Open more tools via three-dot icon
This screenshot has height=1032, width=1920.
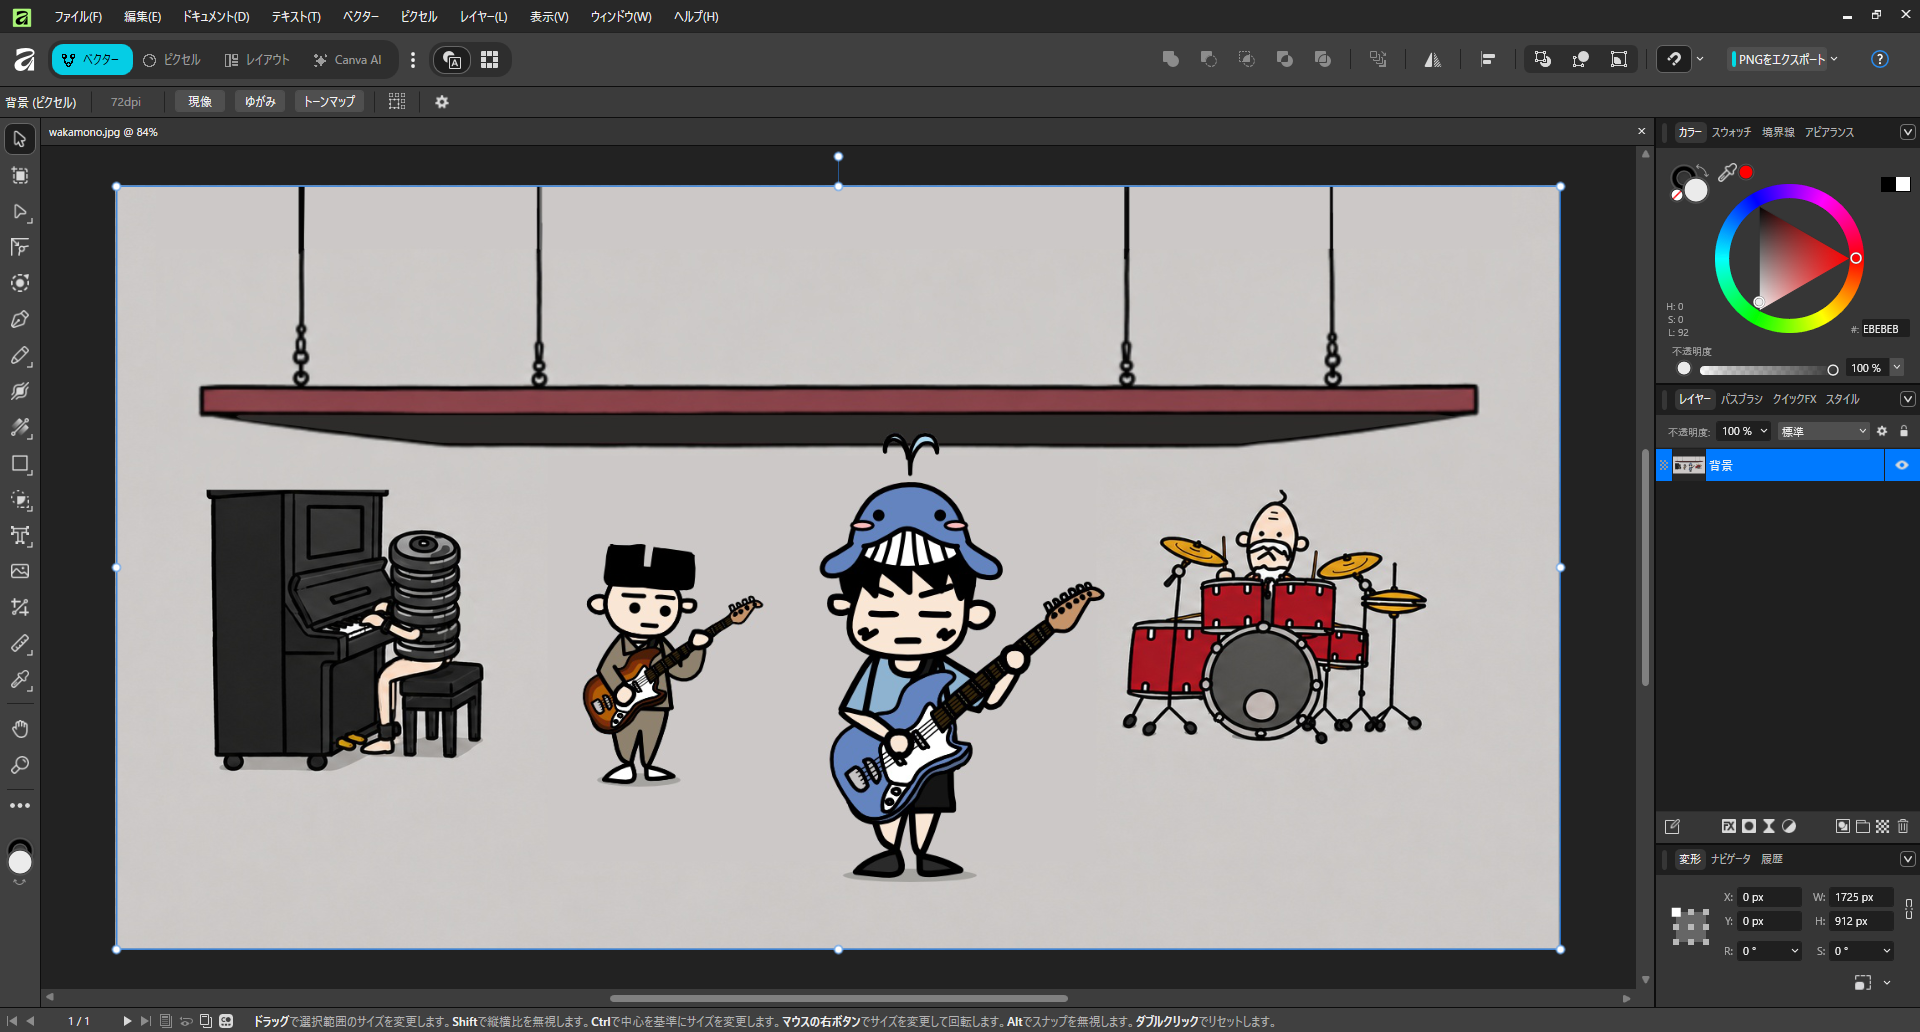20,805
